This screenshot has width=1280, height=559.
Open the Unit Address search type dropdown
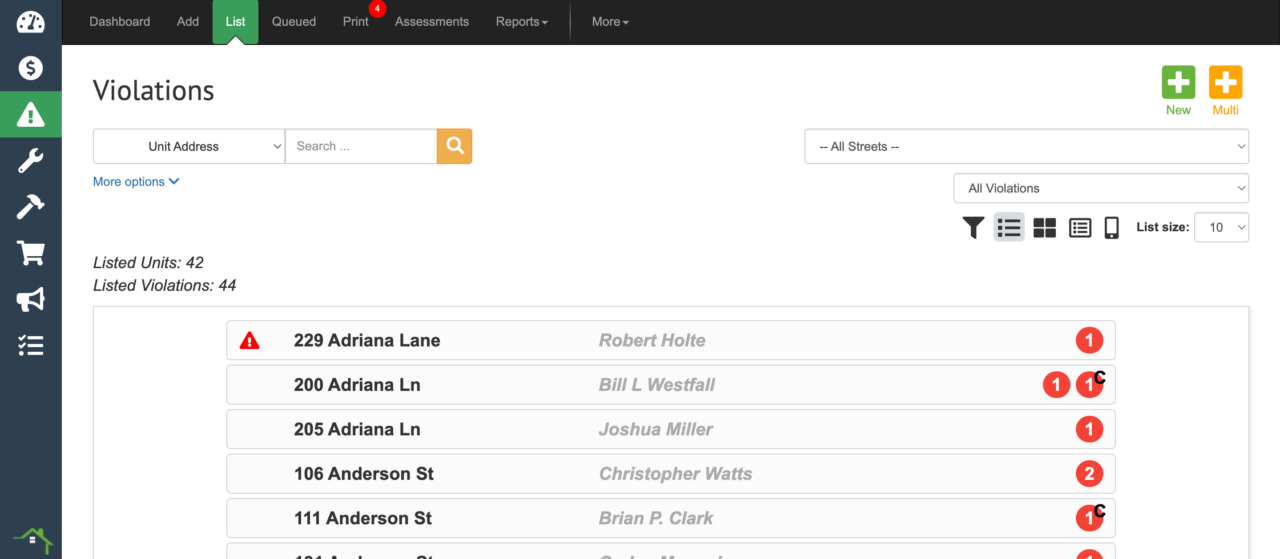189,146
